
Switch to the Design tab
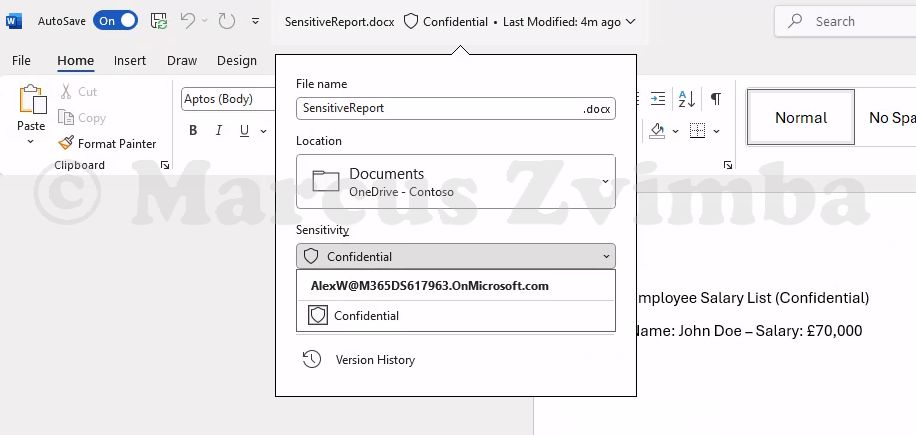click(x=236, y=61)
